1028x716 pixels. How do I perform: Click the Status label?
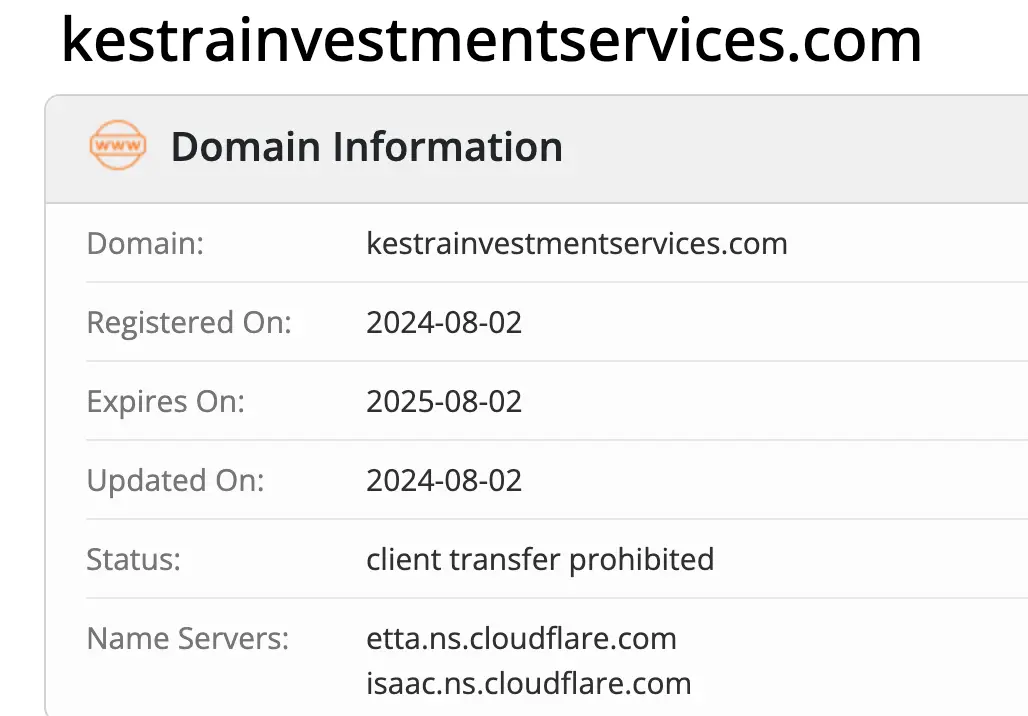point(134,559)
